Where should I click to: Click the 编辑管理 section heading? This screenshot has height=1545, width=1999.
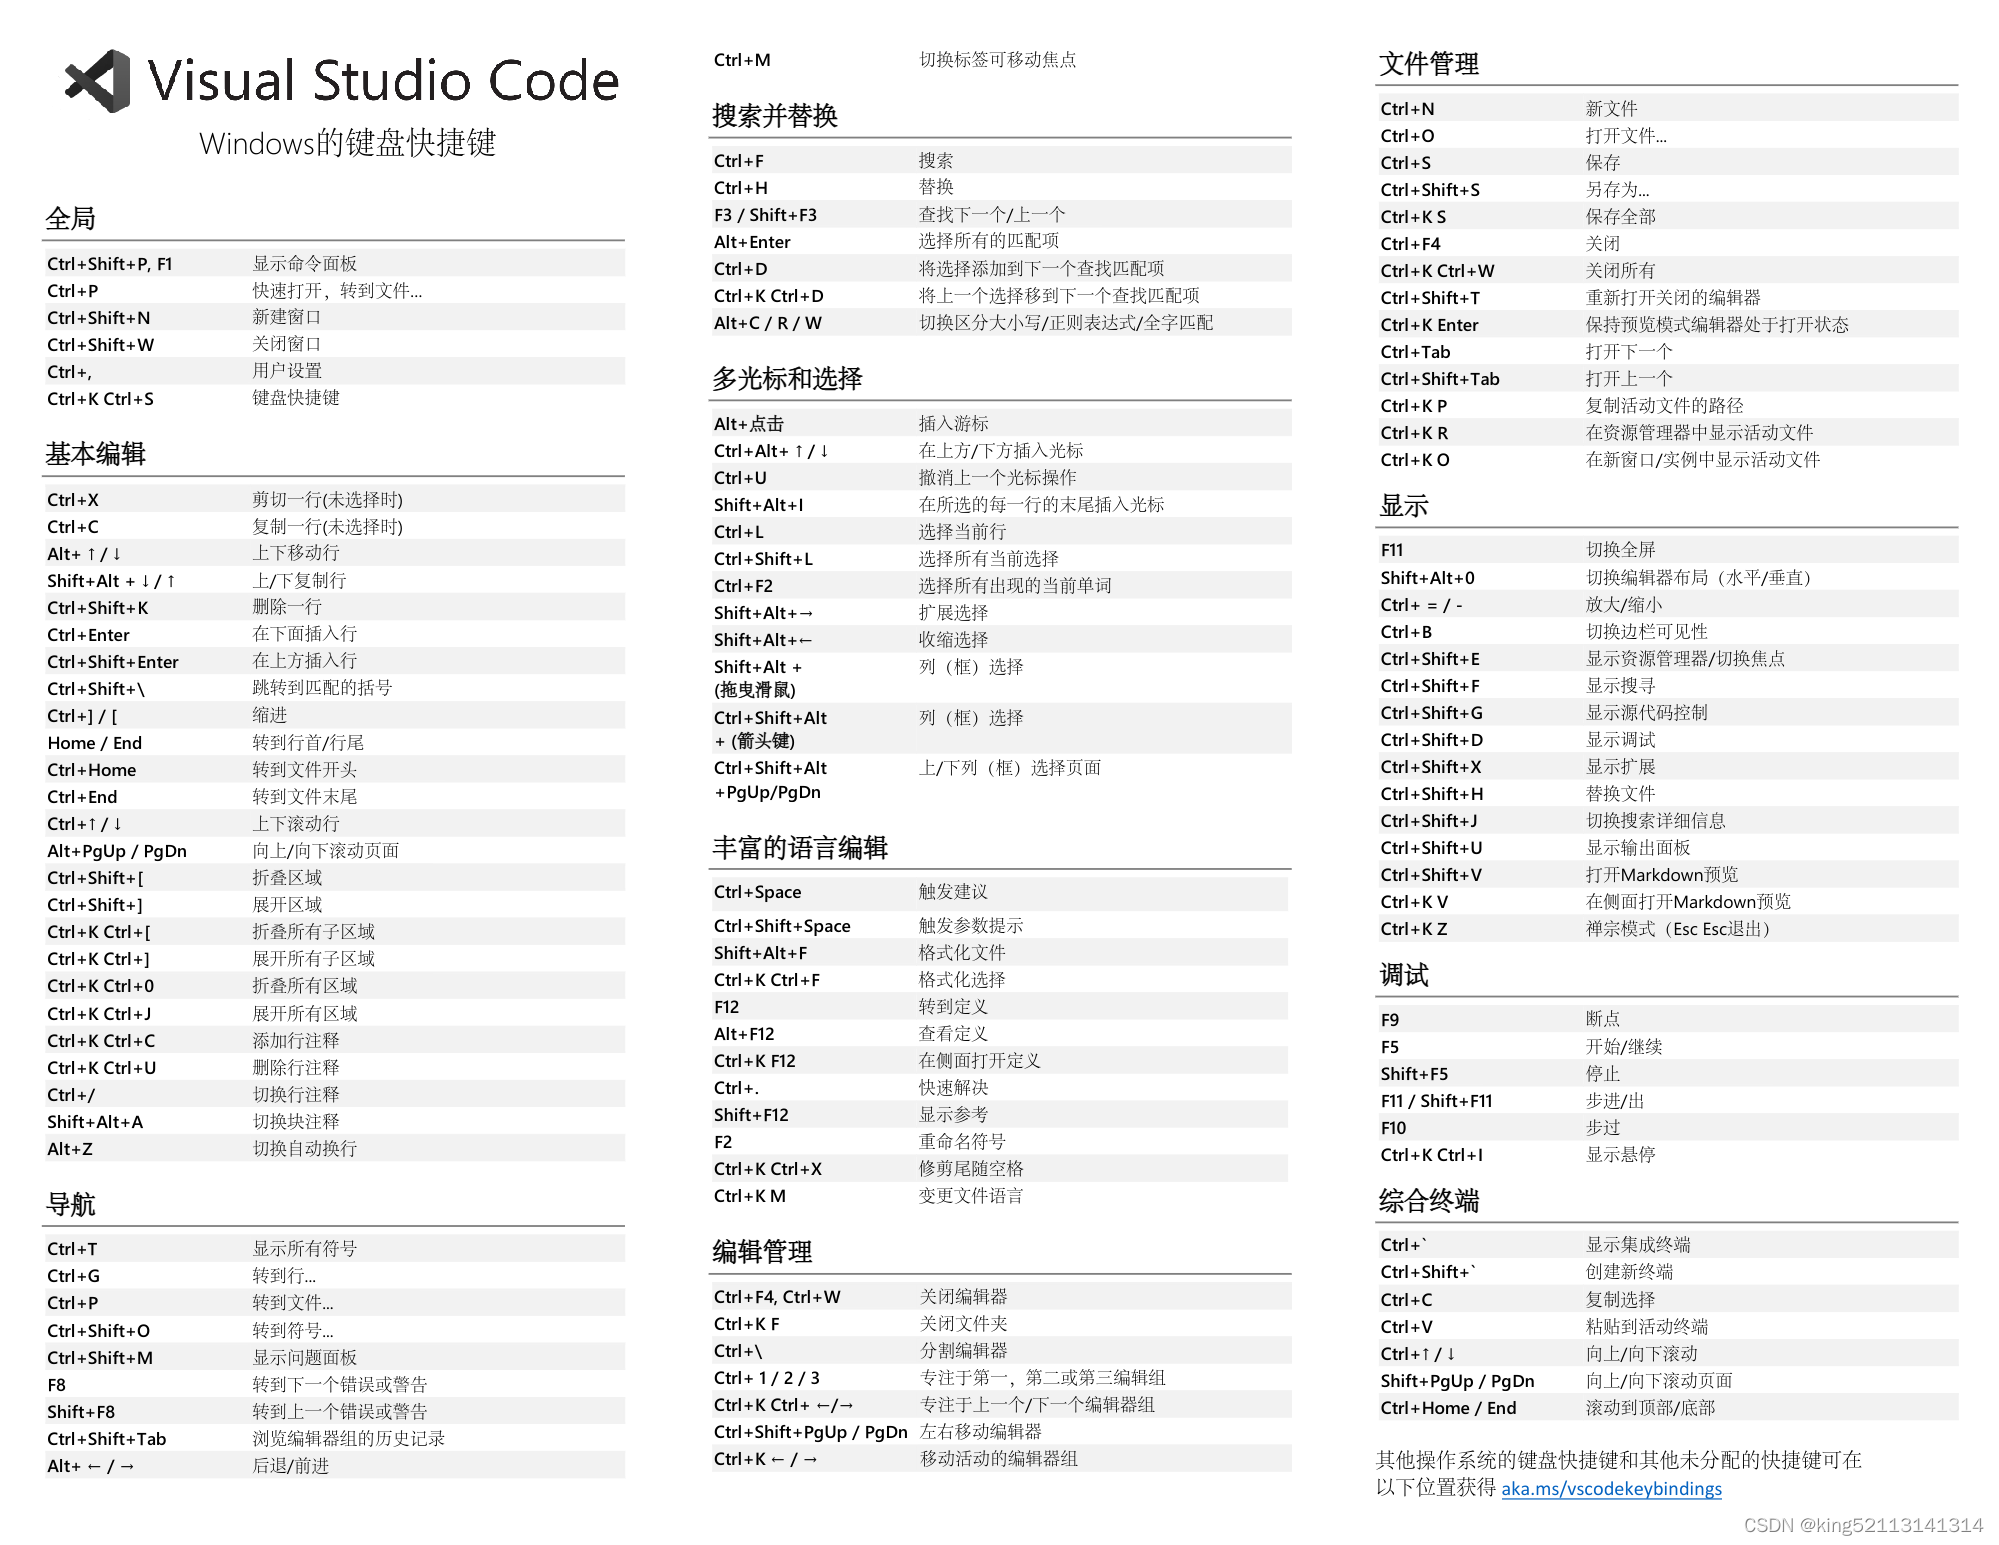point(761,1252)
